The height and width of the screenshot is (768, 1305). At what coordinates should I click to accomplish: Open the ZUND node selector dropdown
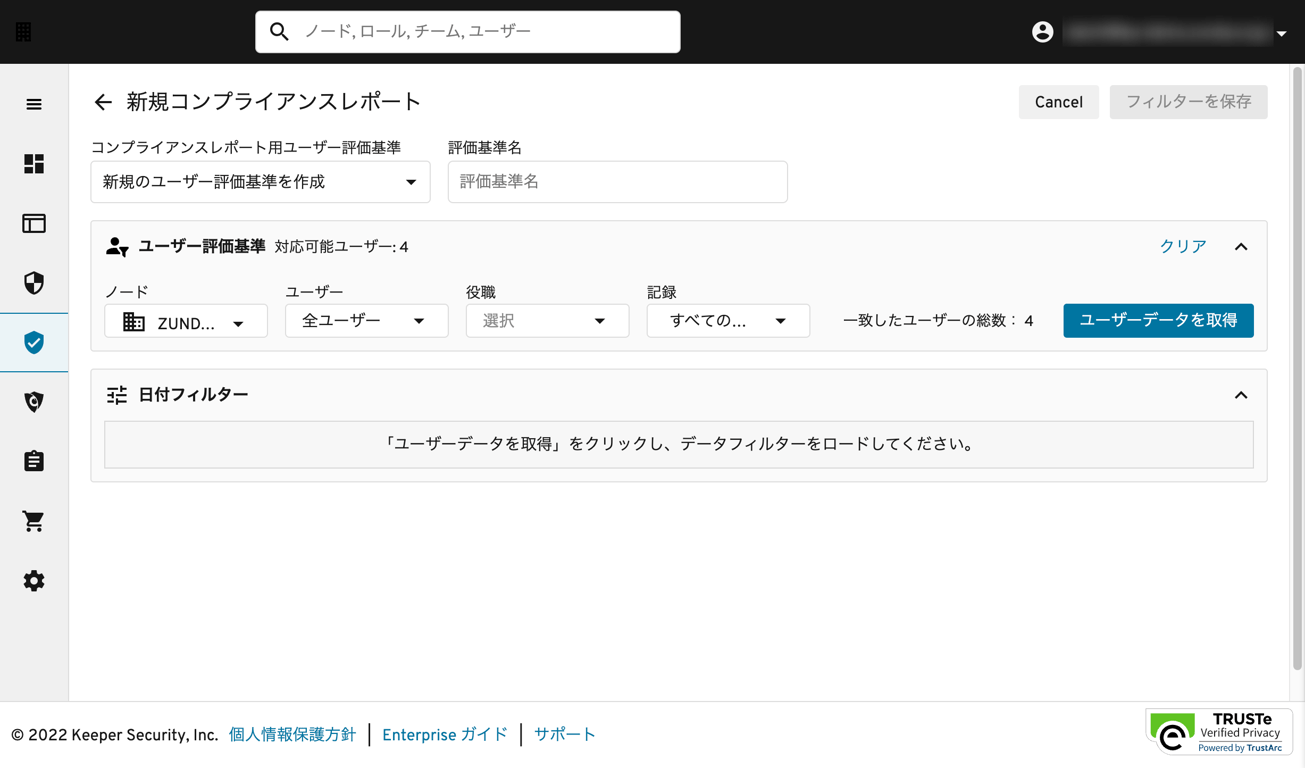185,321
